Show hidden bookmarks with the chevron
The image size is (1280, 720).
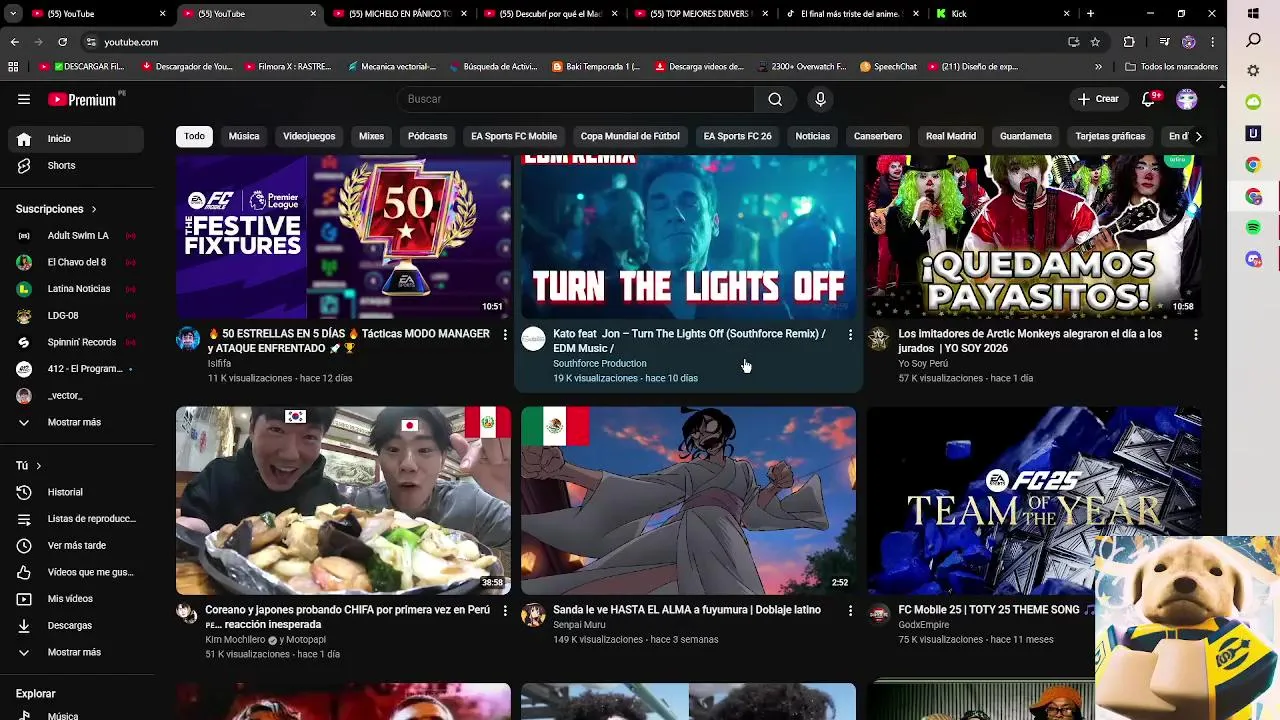(1098, 67)
